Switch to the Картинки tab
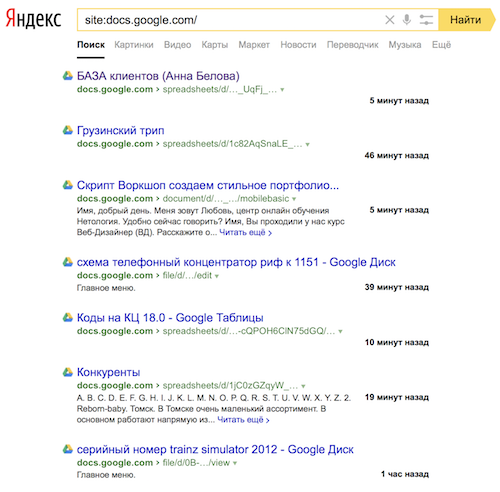The height and width of the screenshot is (492, 500). click(134, 45)
